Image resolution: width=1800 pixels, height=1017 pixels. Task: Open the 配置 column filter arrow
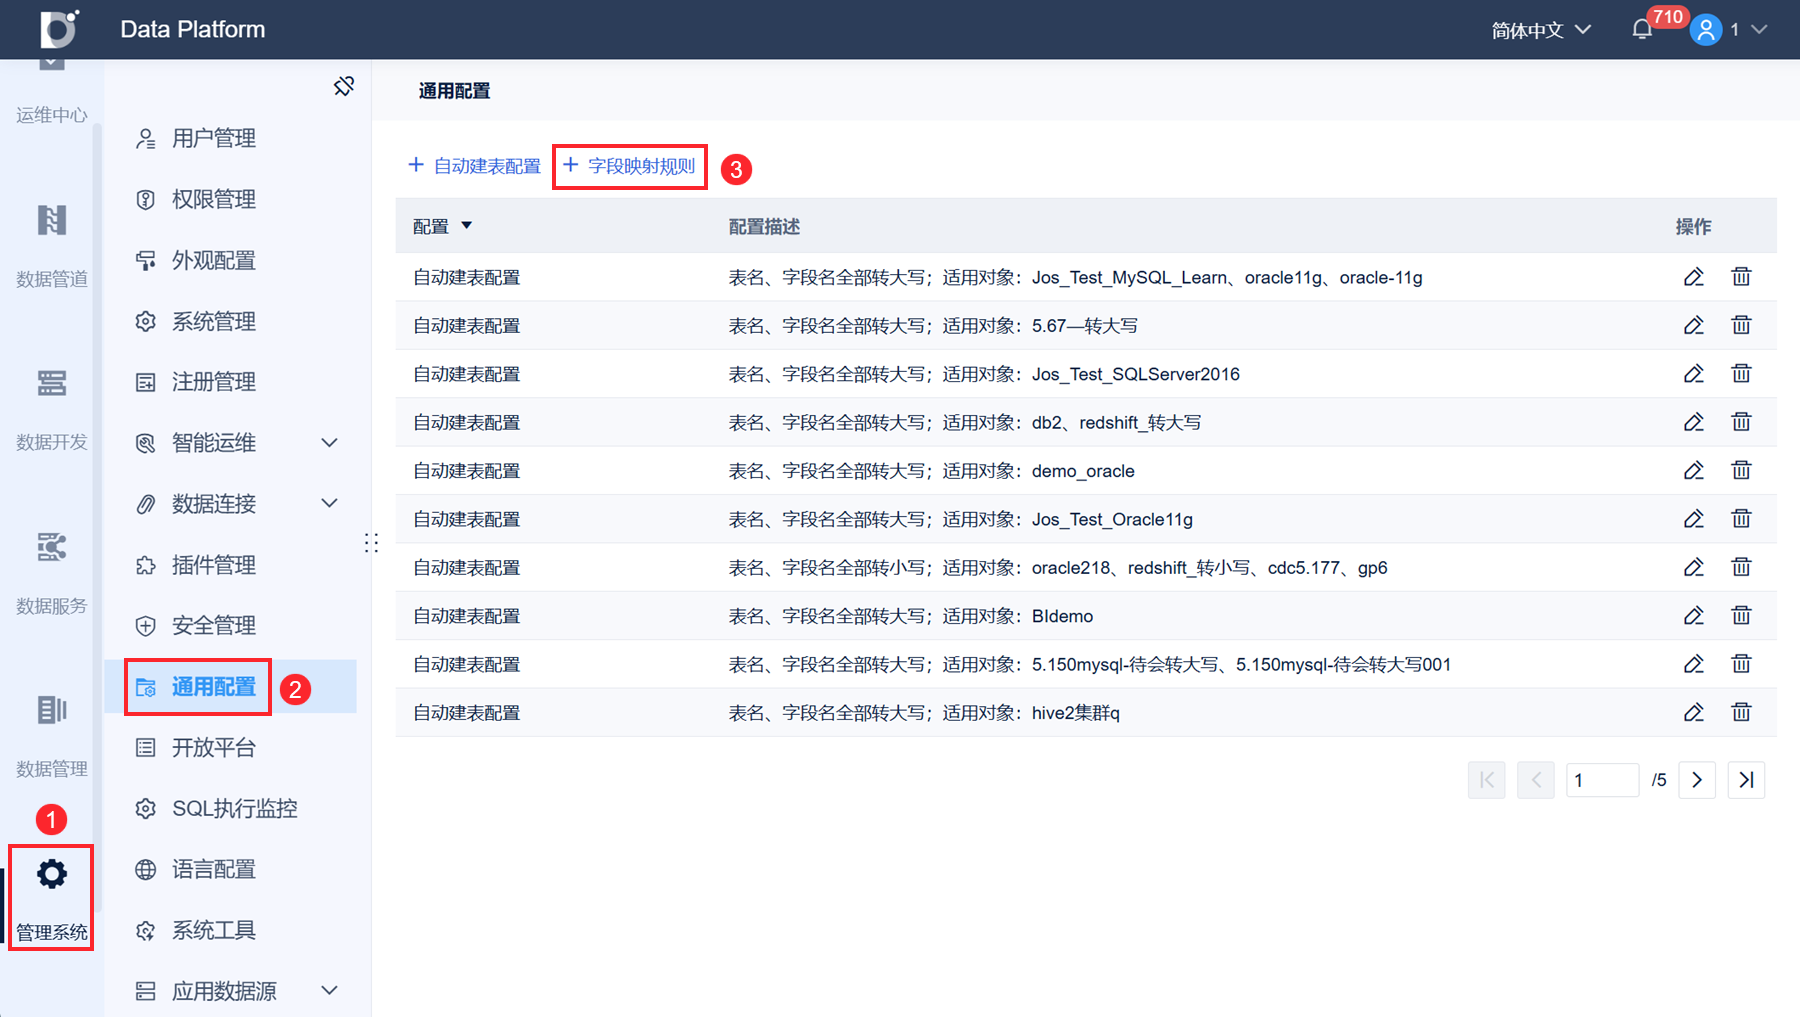(x=466, y=226)
